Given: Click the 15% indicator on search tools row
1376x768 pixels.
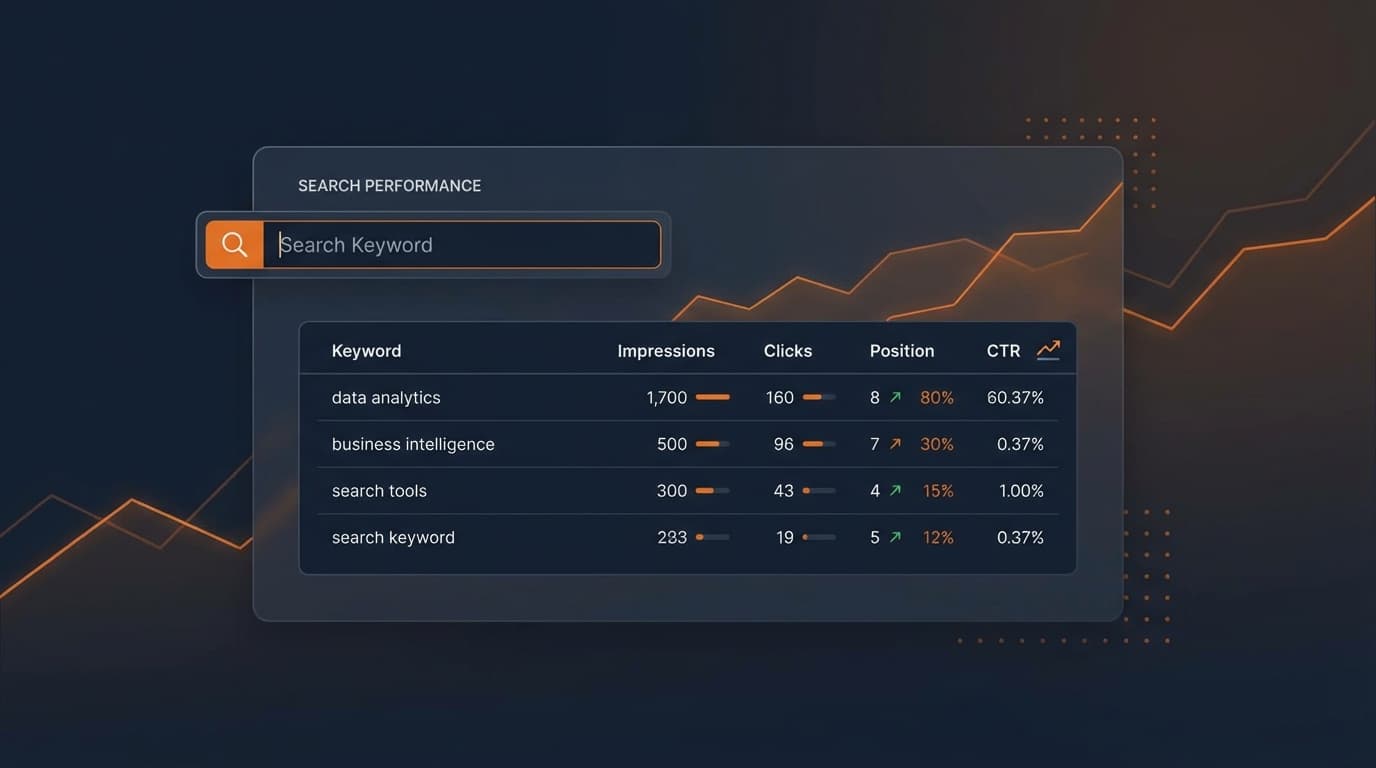Looking at the screenshot, I should tap(937, 490).
